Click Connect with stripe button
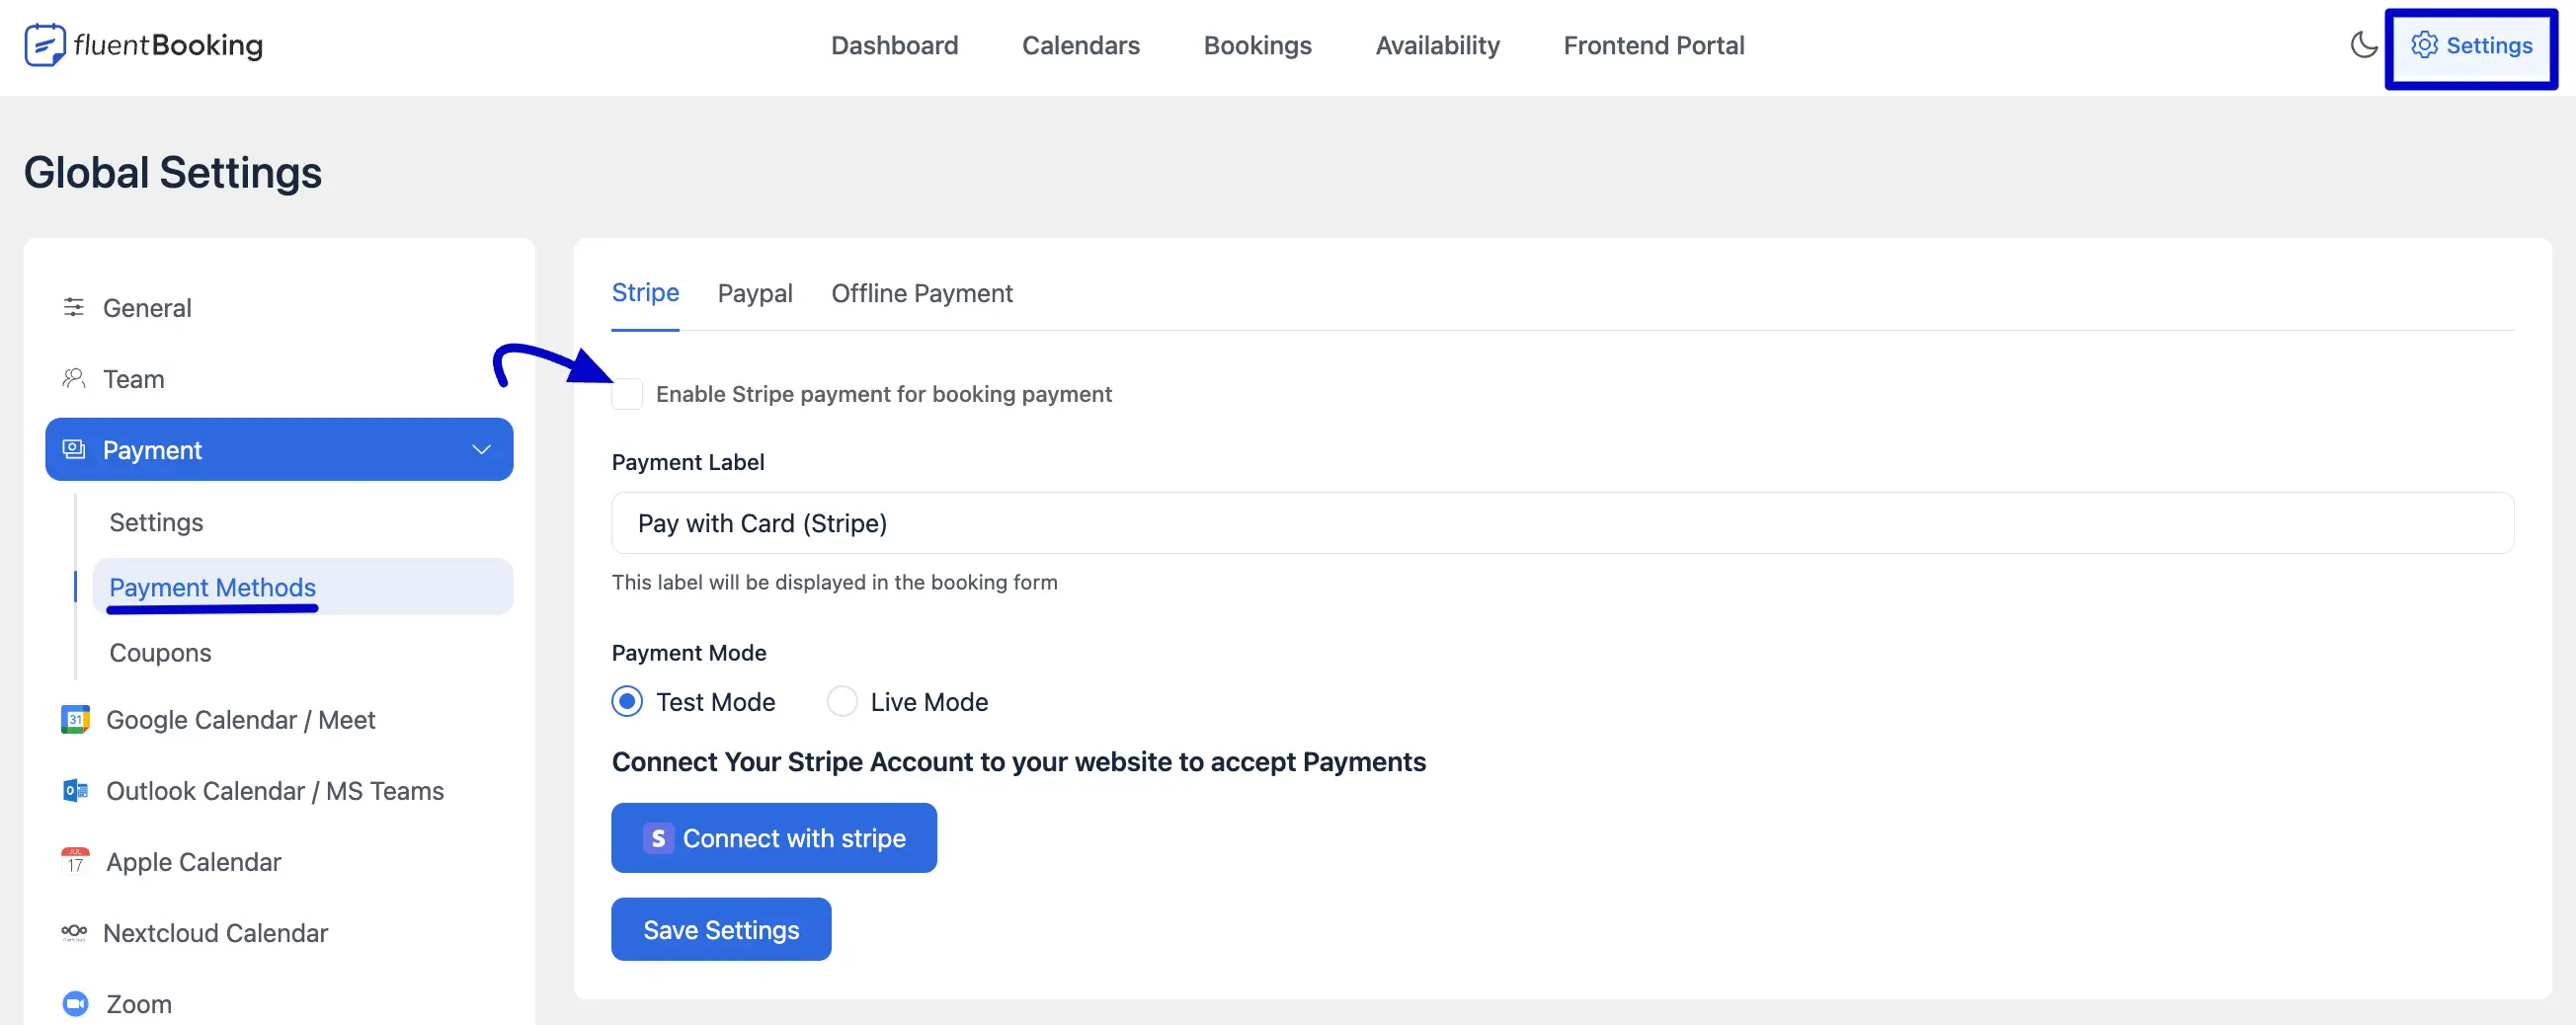Viewport: 2576px width, 1025px height. pyautogui.click(x=774, y=838)
